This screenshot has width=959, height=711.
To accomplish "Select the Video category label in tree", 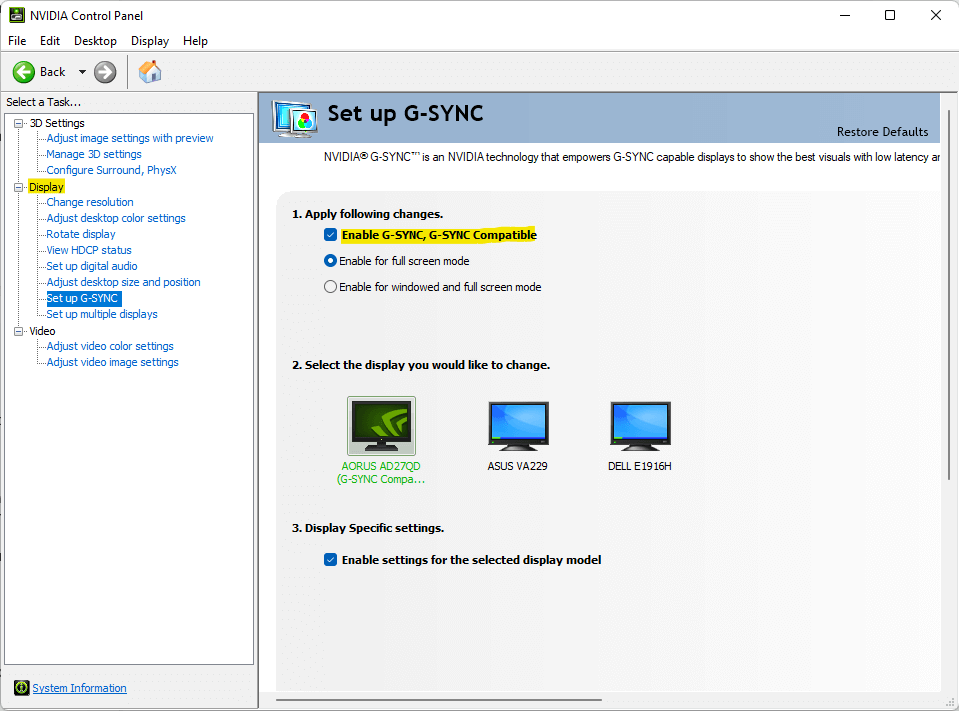I will coord(42,331).
